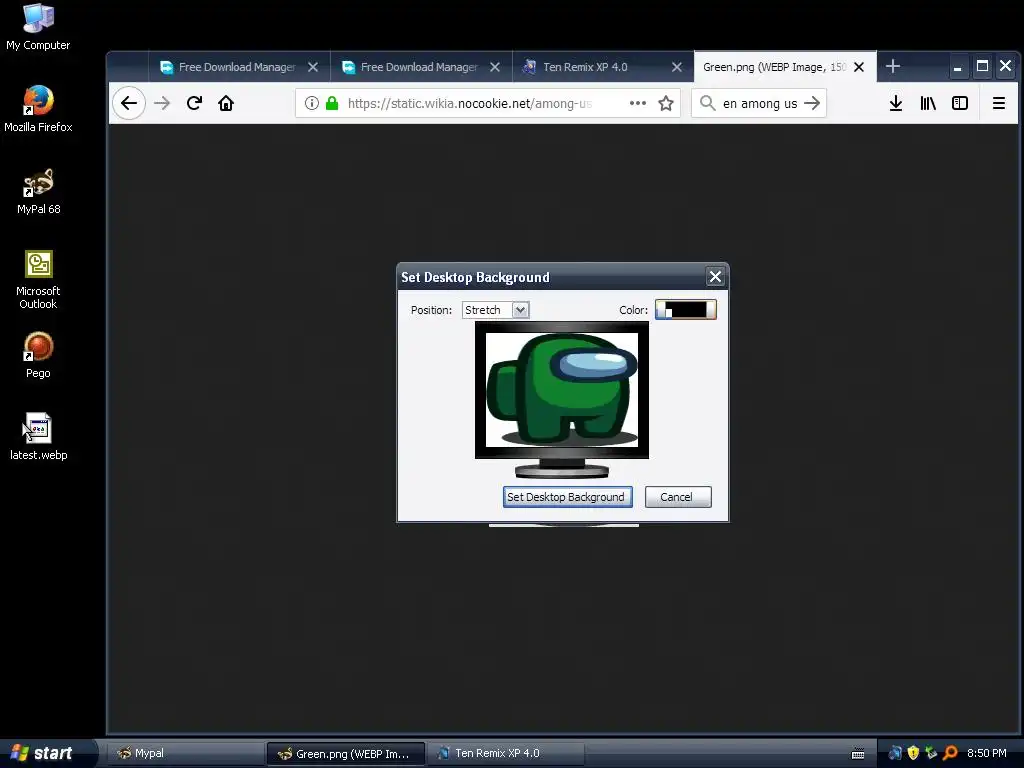Click the 8:50 PM clock

[x=986, y=753]
